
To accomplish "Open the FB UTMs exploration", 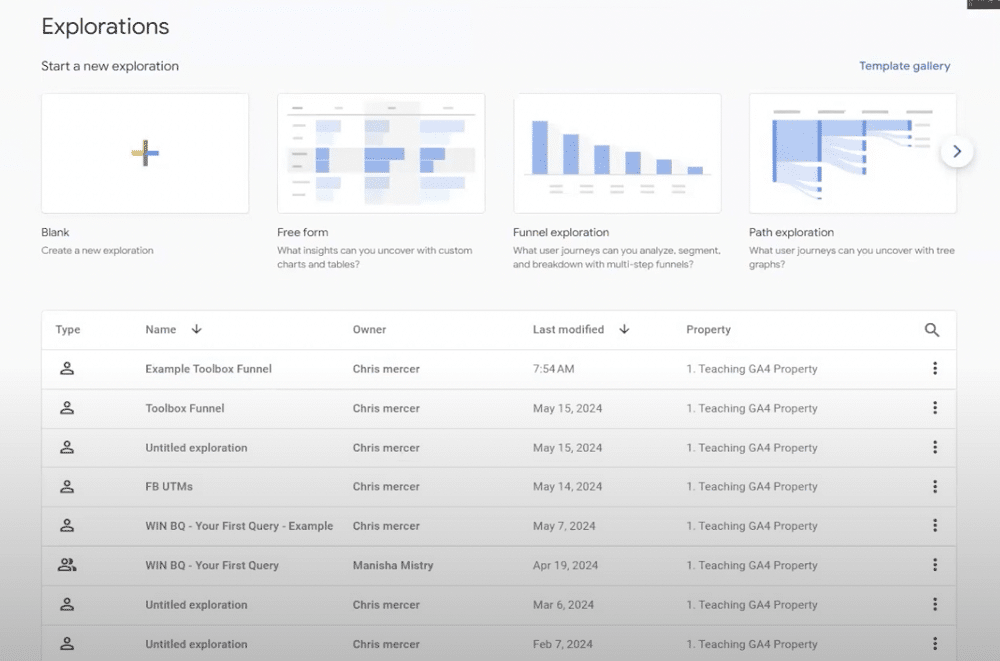I will tap(169, 487).
